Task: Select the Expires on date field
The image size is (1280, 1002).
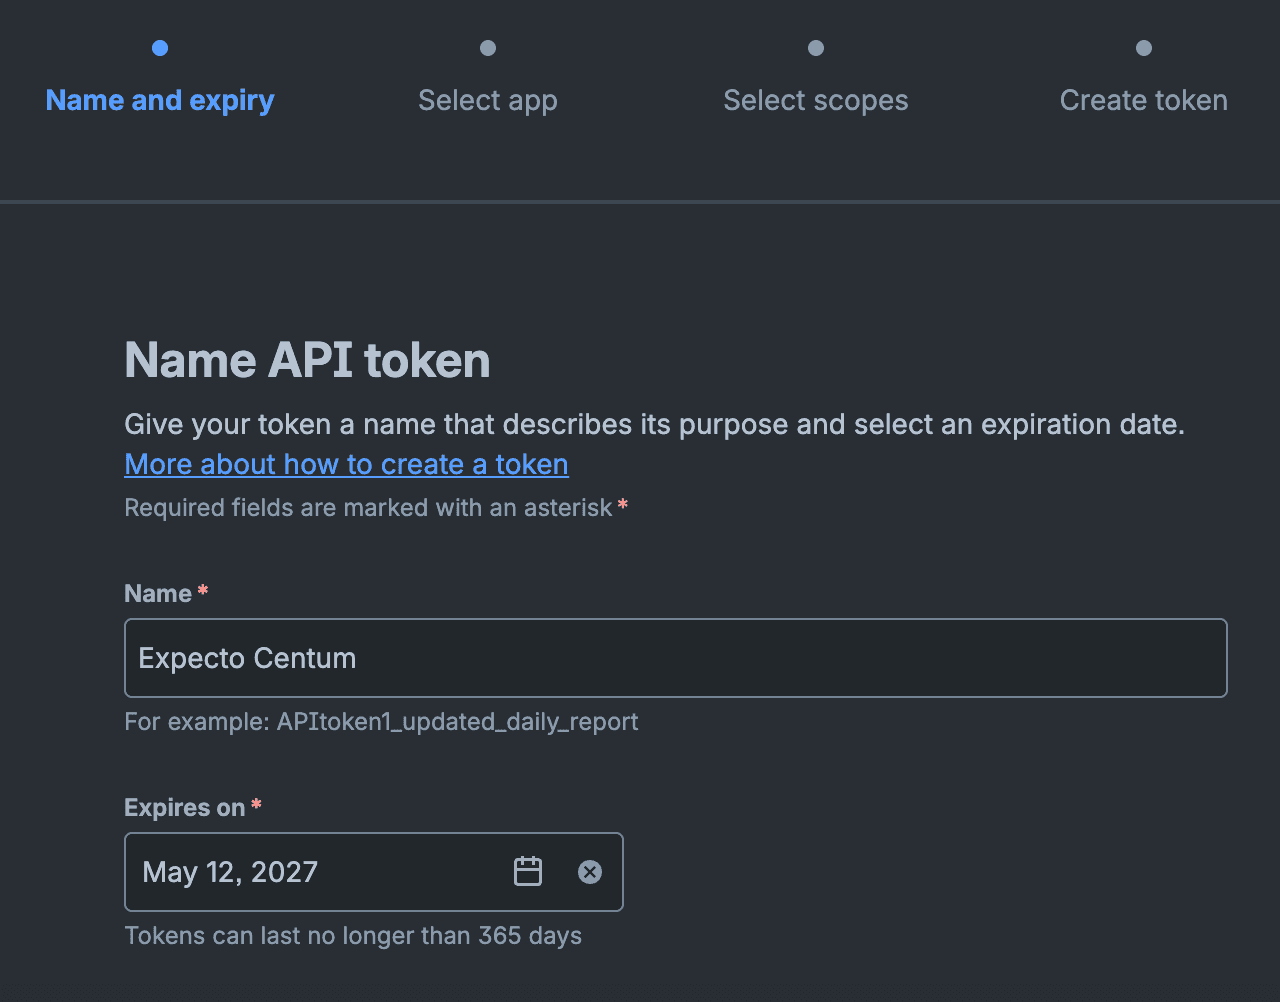Action: 374,872
